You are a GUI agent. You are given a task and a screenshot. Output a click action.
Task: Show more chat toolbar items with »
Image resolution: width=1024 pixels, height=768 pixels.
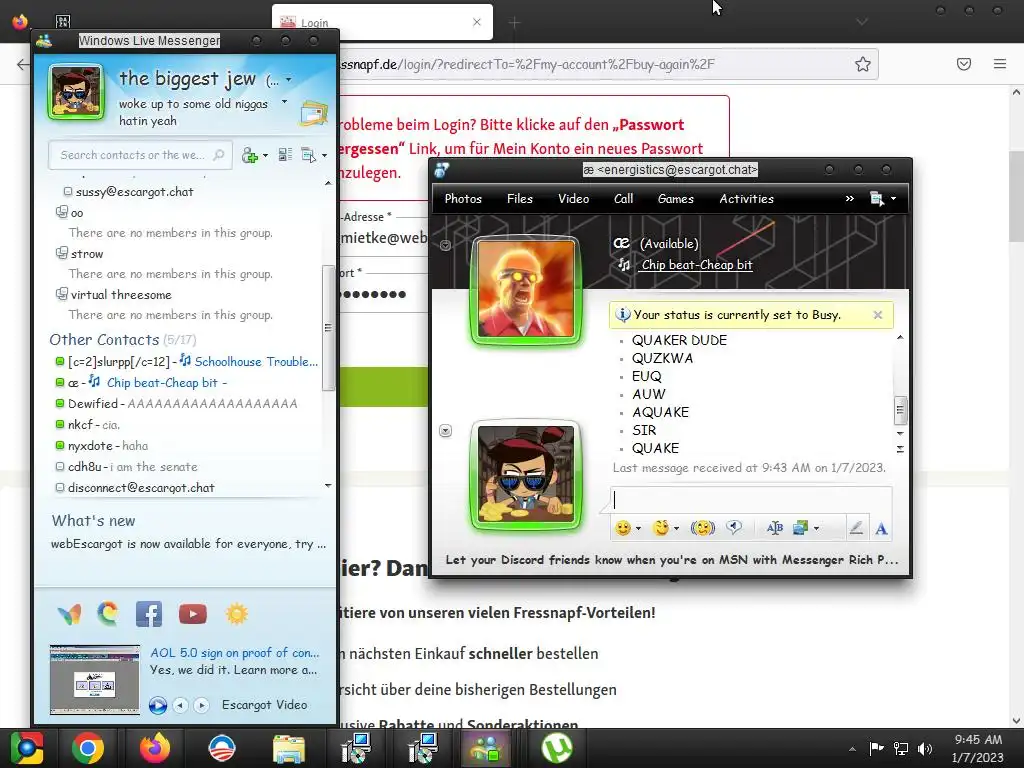click(850, 199)
